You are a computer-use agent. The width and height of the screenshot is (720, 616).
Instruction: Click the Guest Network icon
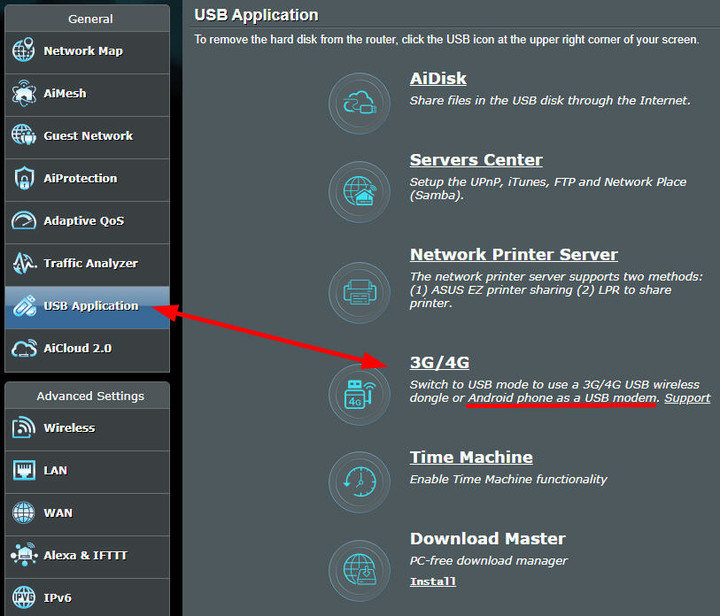[23, 135]
